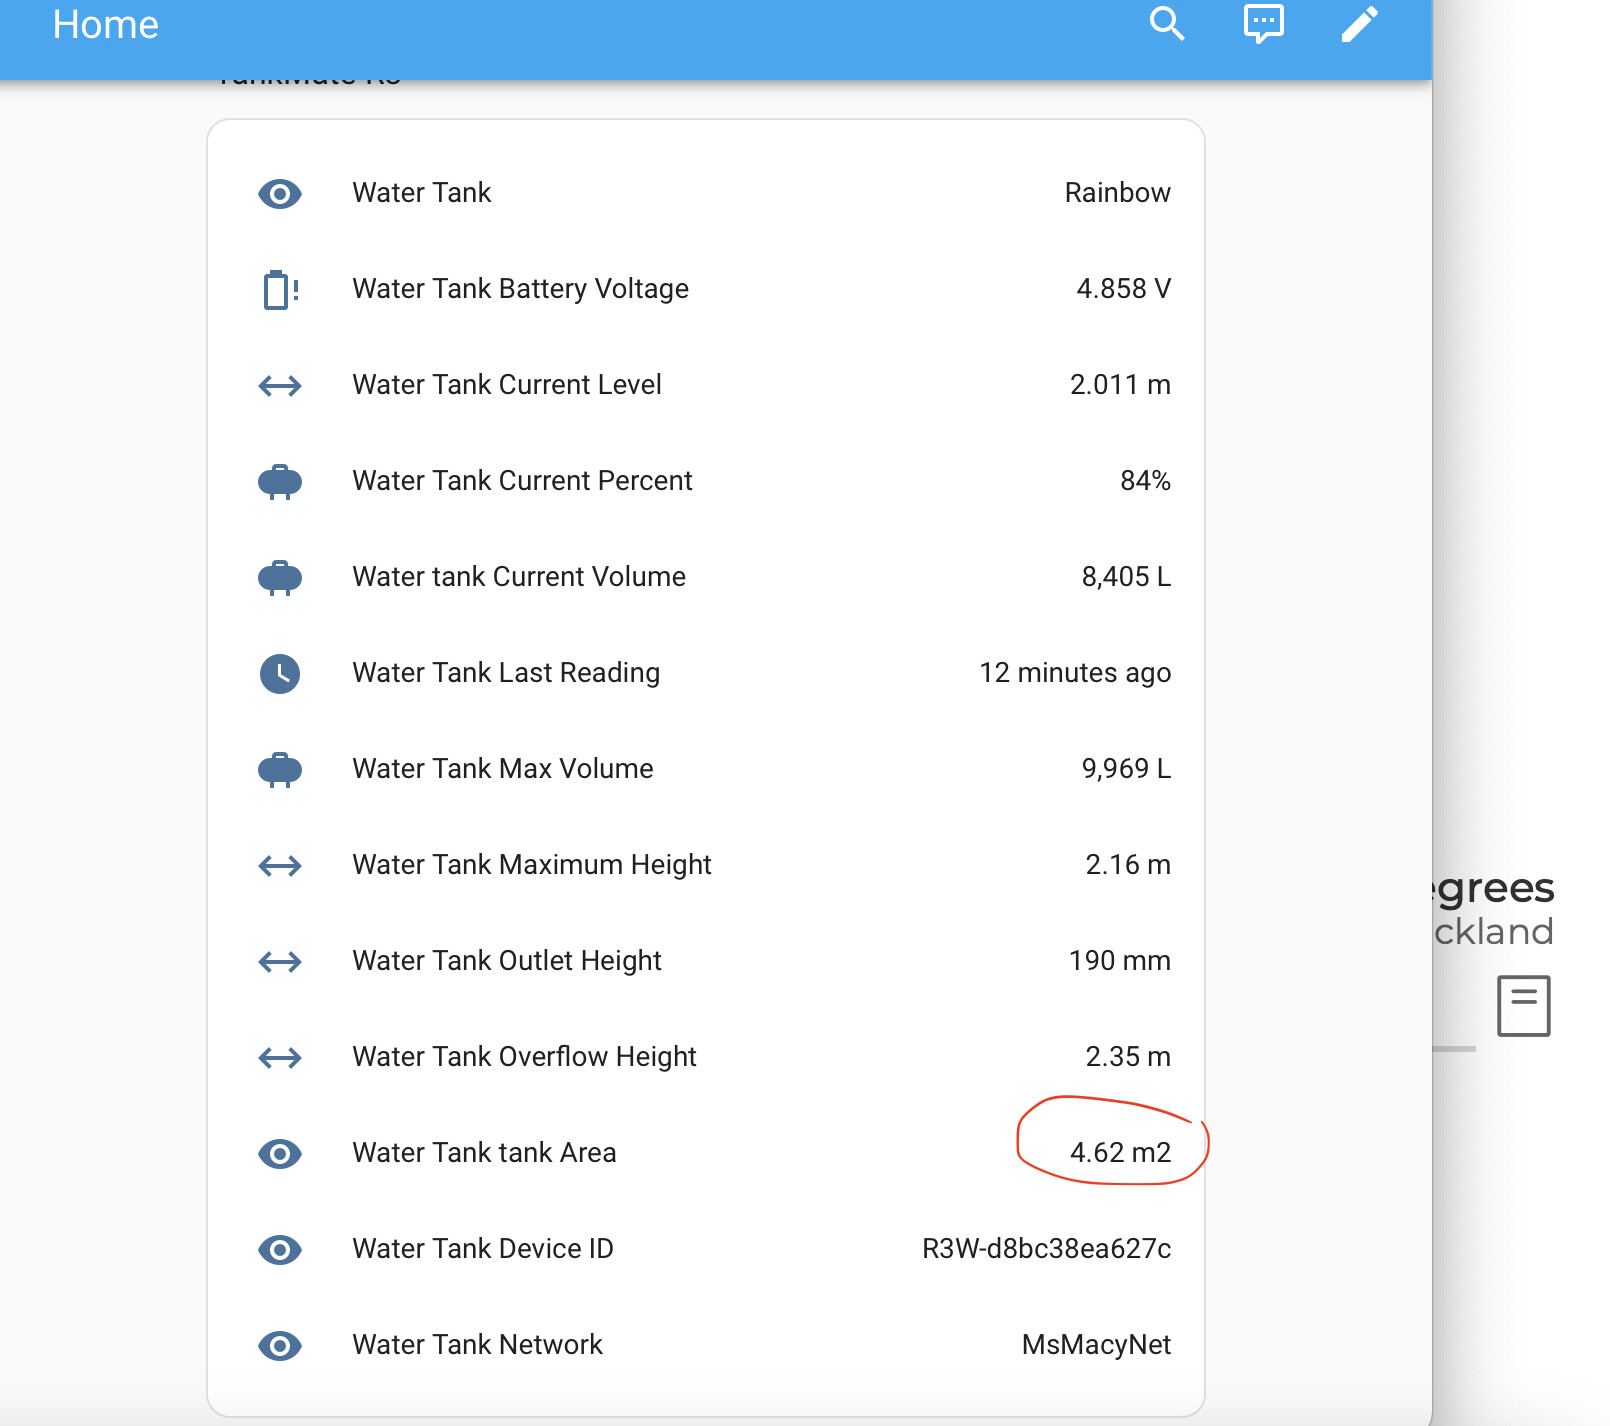Screen dimensions: 1610x1426
Task: Click the battery icon beside Battery Voltage
Action: coord(280,290)
